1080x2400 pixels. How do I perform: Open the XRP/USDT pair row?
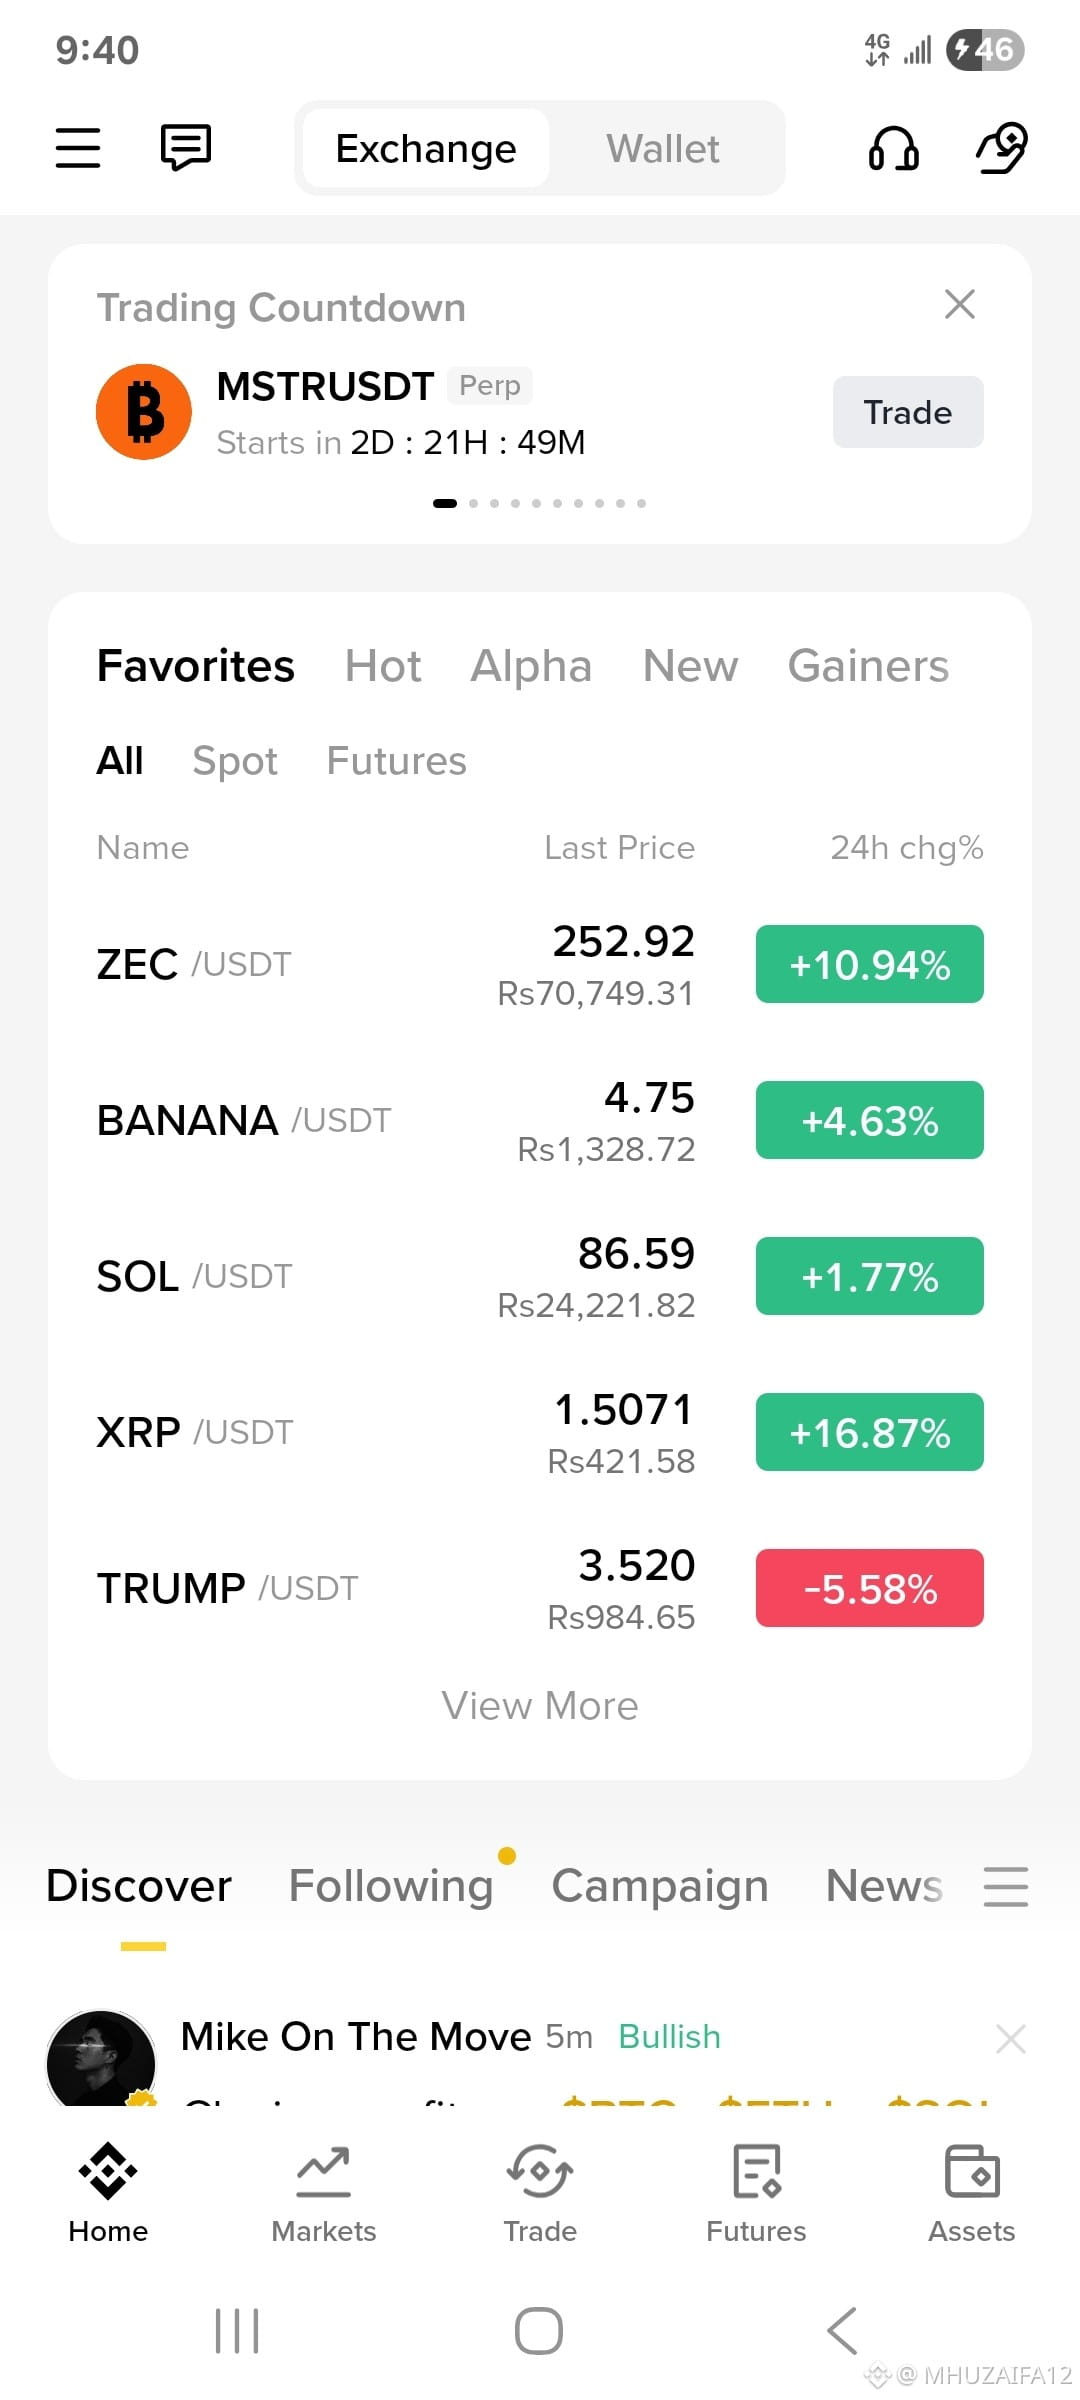pyautogui.click(x=540, y=1432)
